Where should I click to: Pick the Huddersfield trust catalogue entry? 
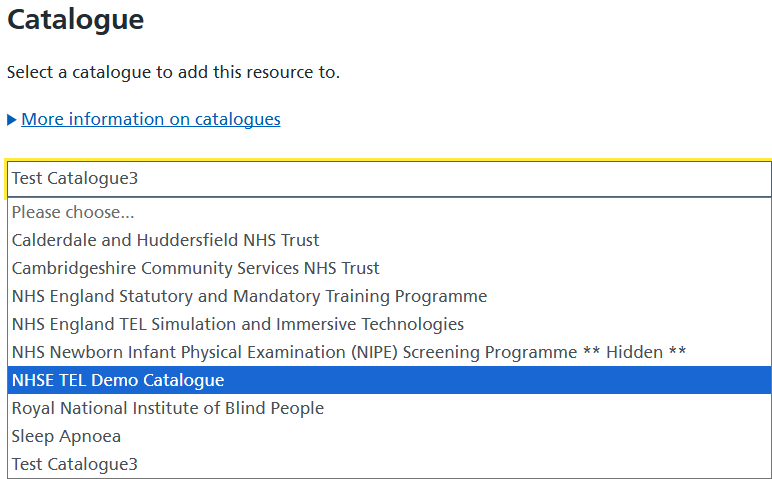click(389, 240)
